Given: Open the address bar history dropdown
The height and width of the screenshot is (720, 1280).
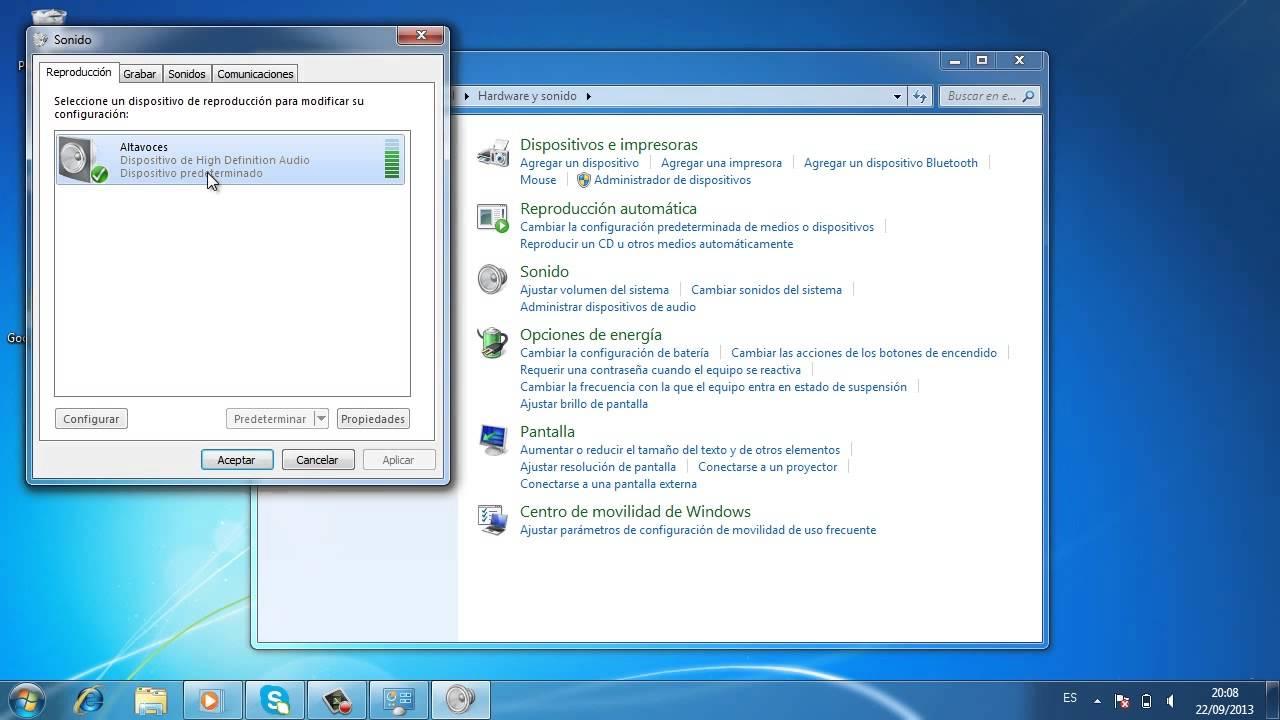Looking at the screenshot, I should (x=897, y=96).
